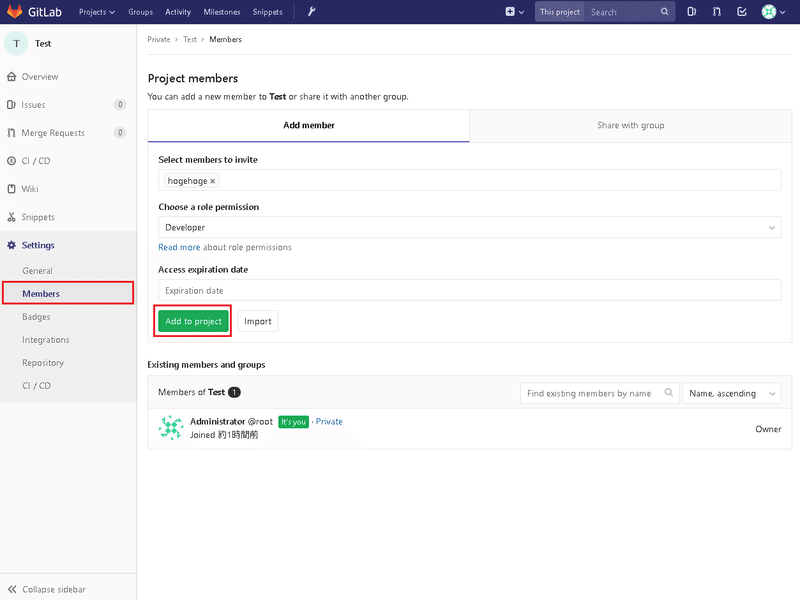Click the Merge Requests icon in sidebar
The height and width of the screenshot is (600, 800).
point(11,133)
